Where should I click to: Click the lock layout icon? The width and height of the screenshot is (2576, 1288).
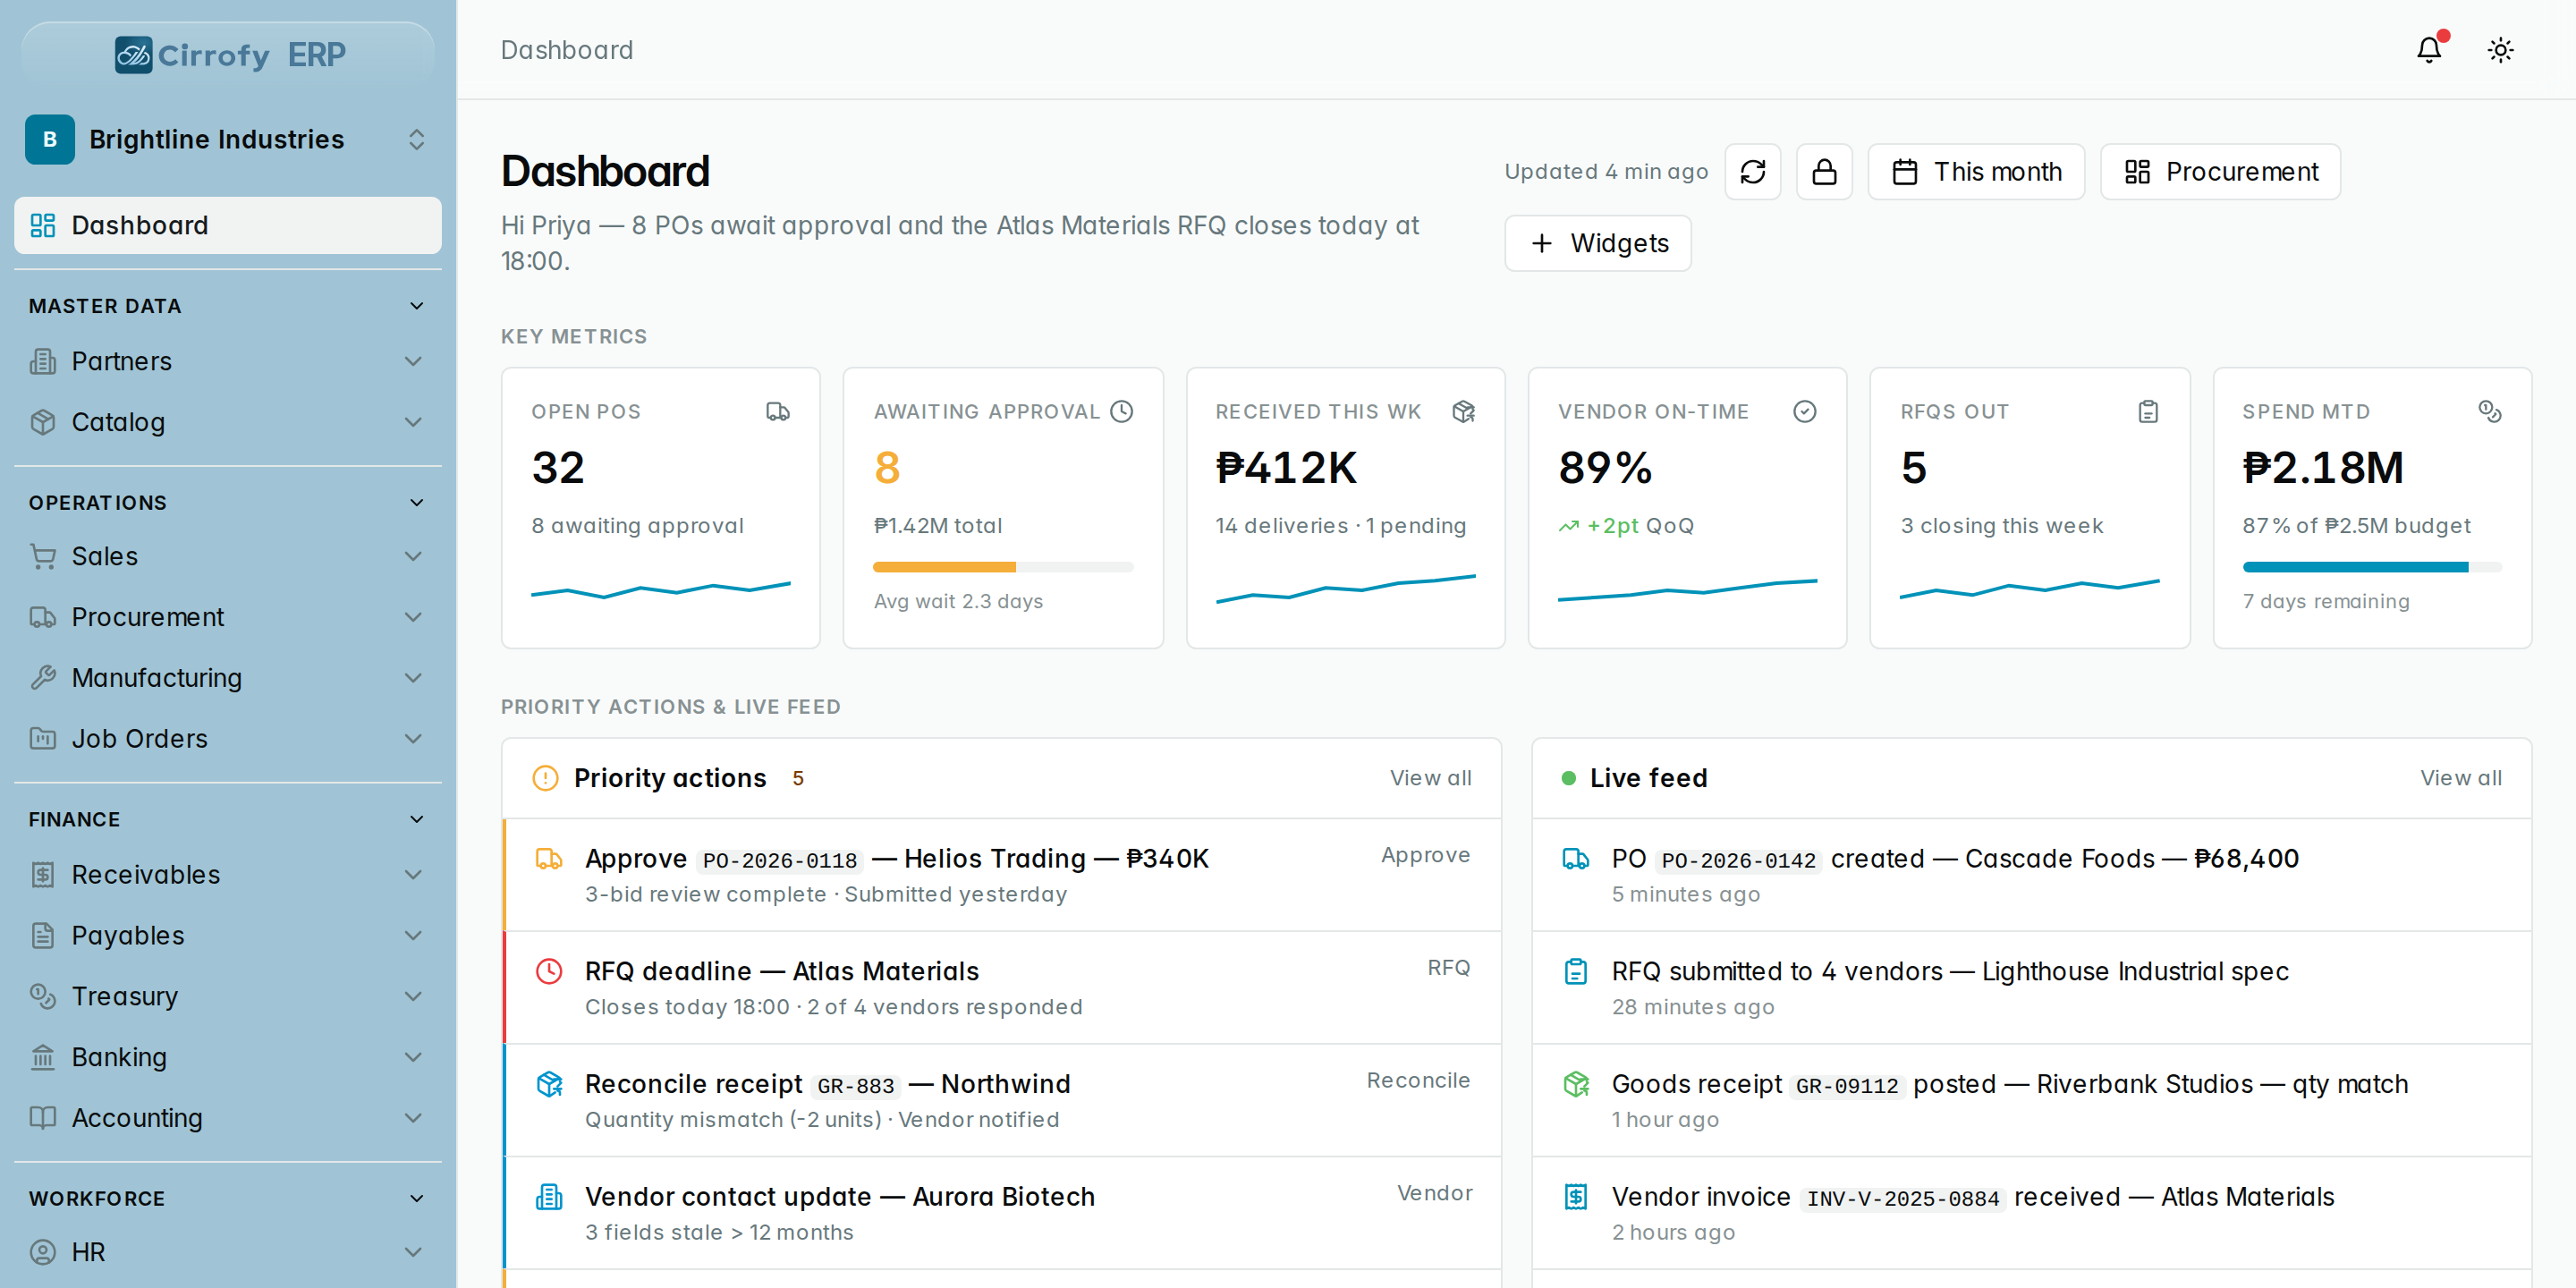coord(1824,172)
